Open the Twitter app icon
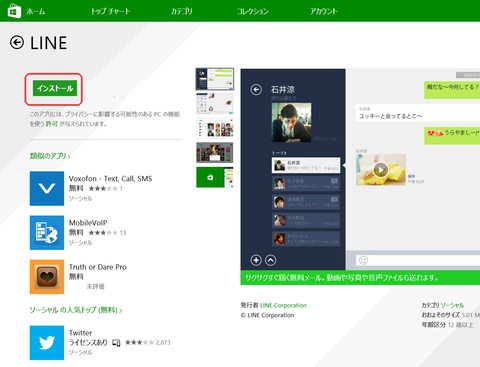 click(x=47, y=343)
